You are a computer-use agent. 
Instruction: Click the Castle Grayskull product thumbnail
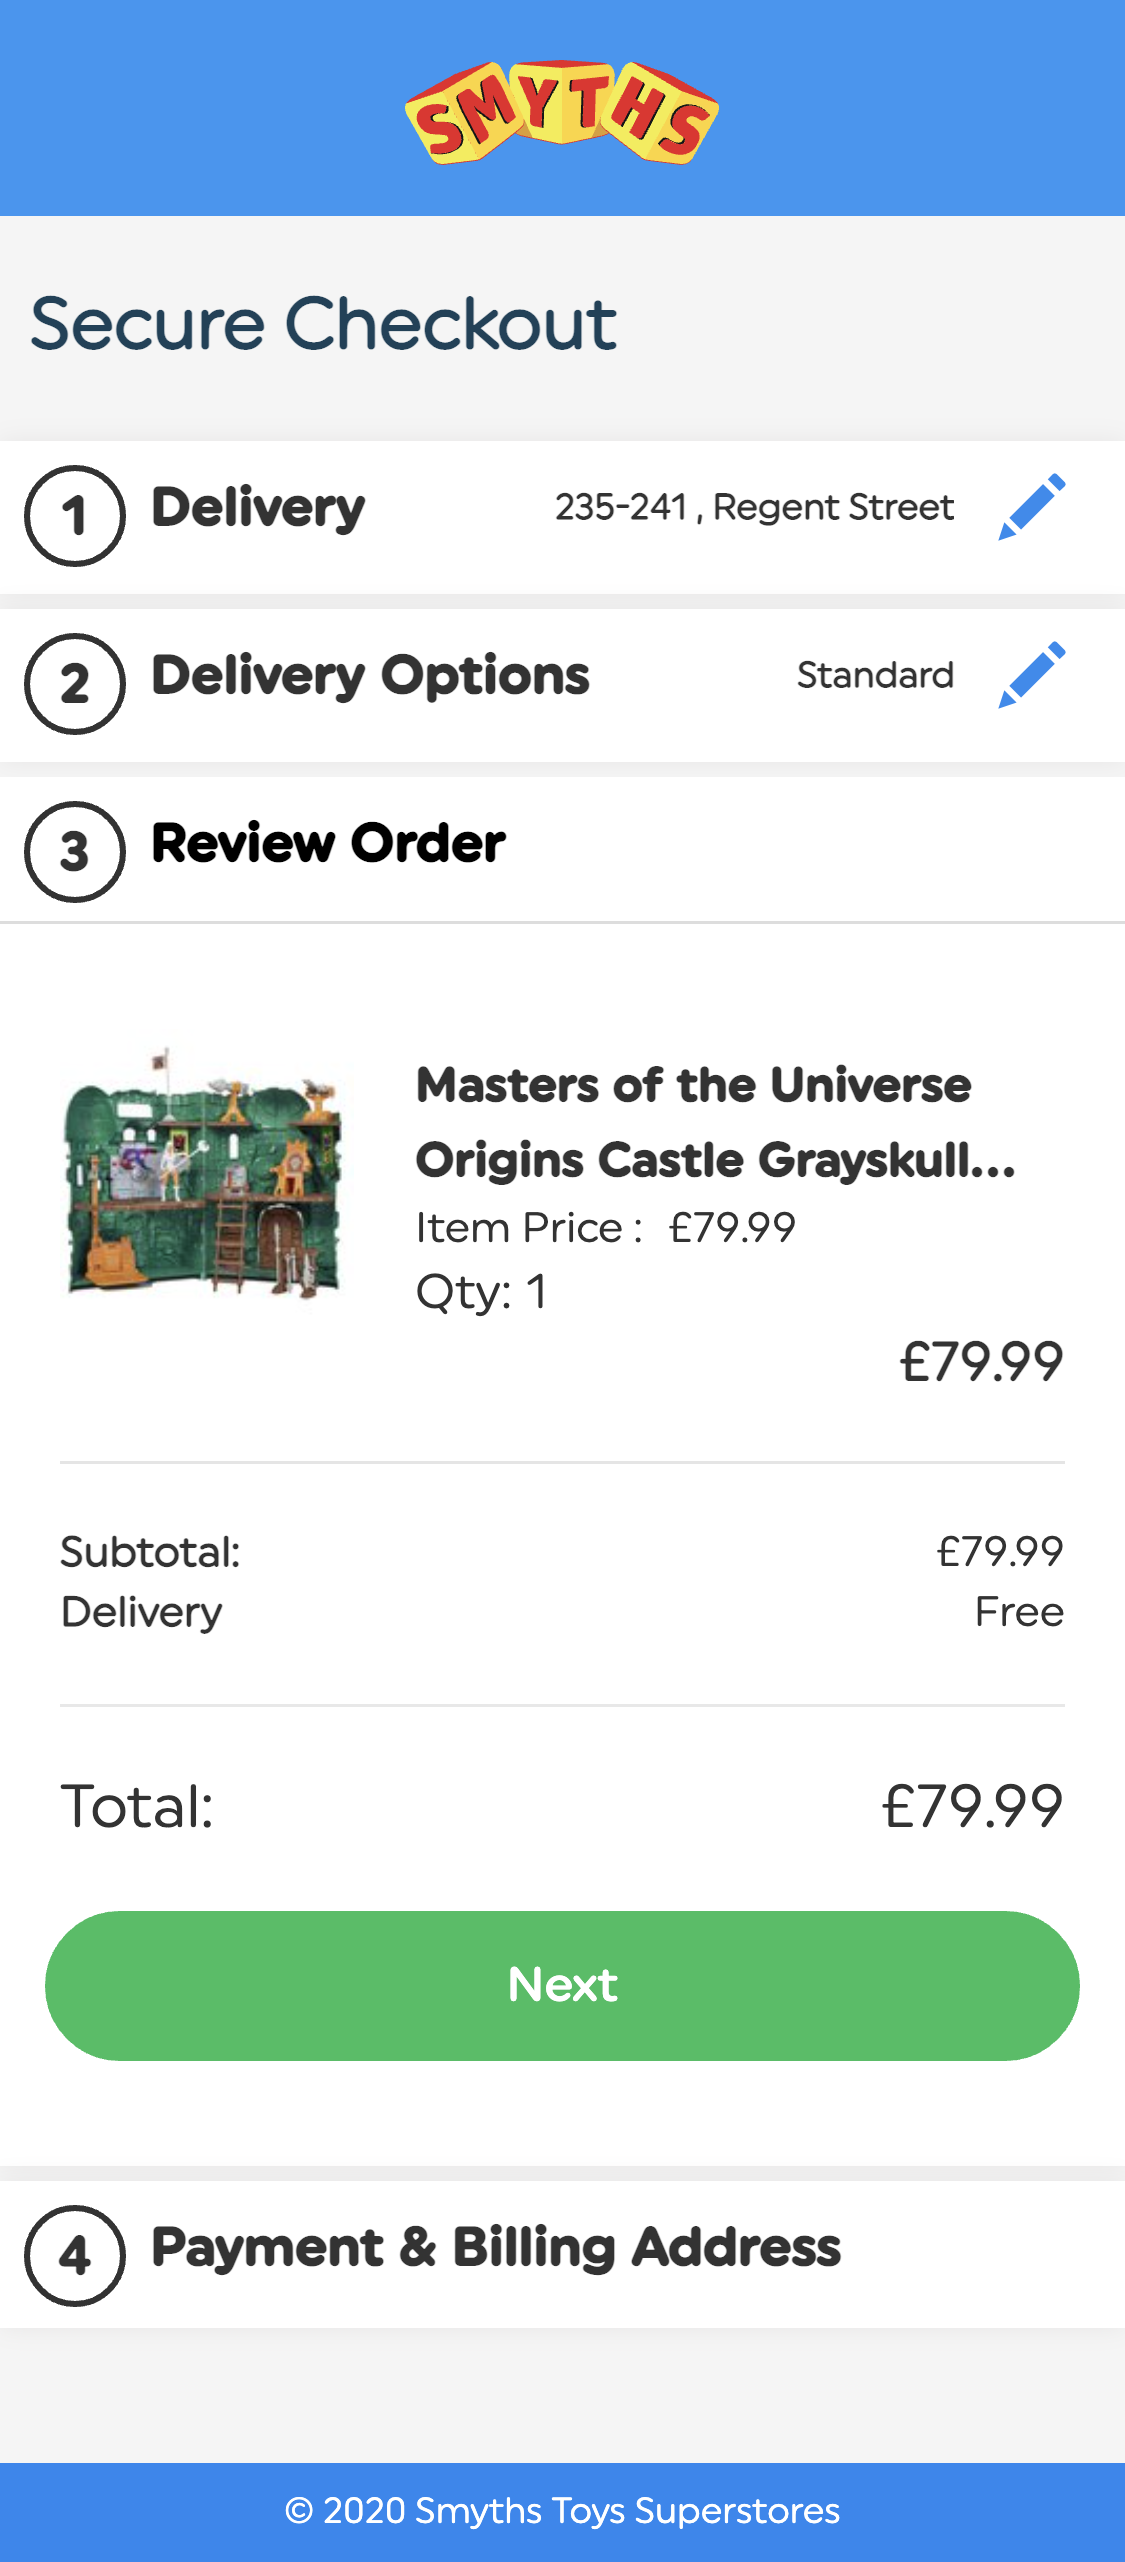[x=204, y=1172]
